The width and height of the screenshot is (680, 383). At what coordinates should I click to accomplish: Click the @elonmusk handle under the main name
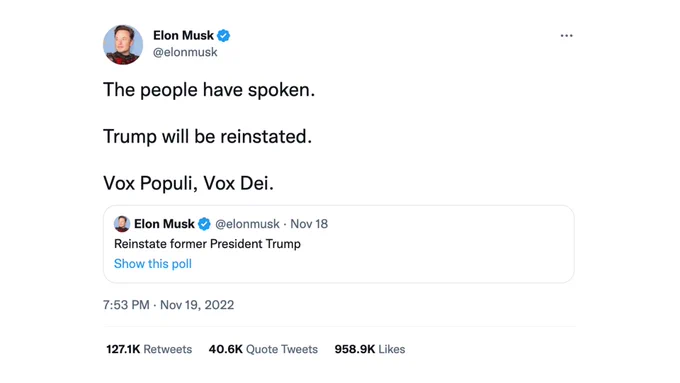pyautogui.click(x=185, y=52)
